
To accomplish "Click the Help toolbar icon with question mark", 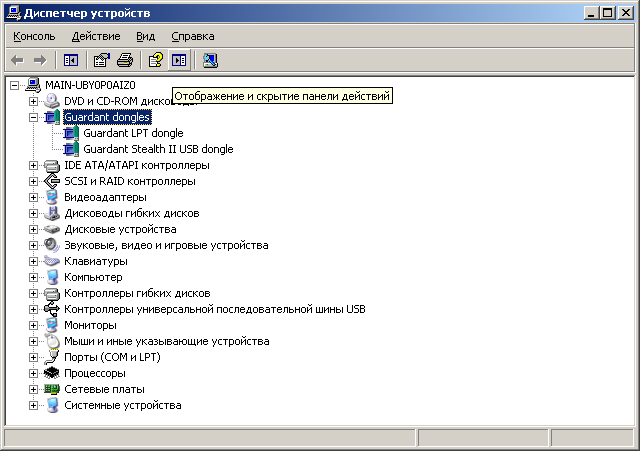I will pos(156,61).
